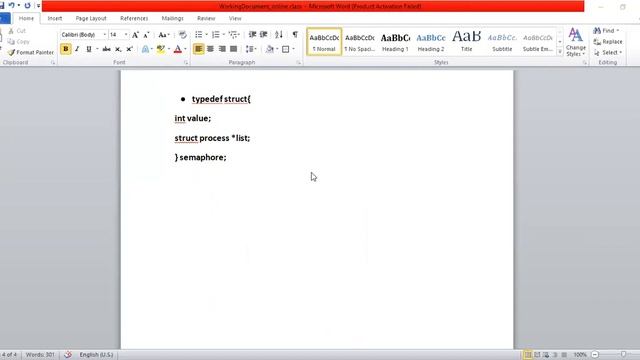Image resolution: width=640 pixels, height=360 pixels.
Task: Toggle Italic formatting
Action: (77, 49)
